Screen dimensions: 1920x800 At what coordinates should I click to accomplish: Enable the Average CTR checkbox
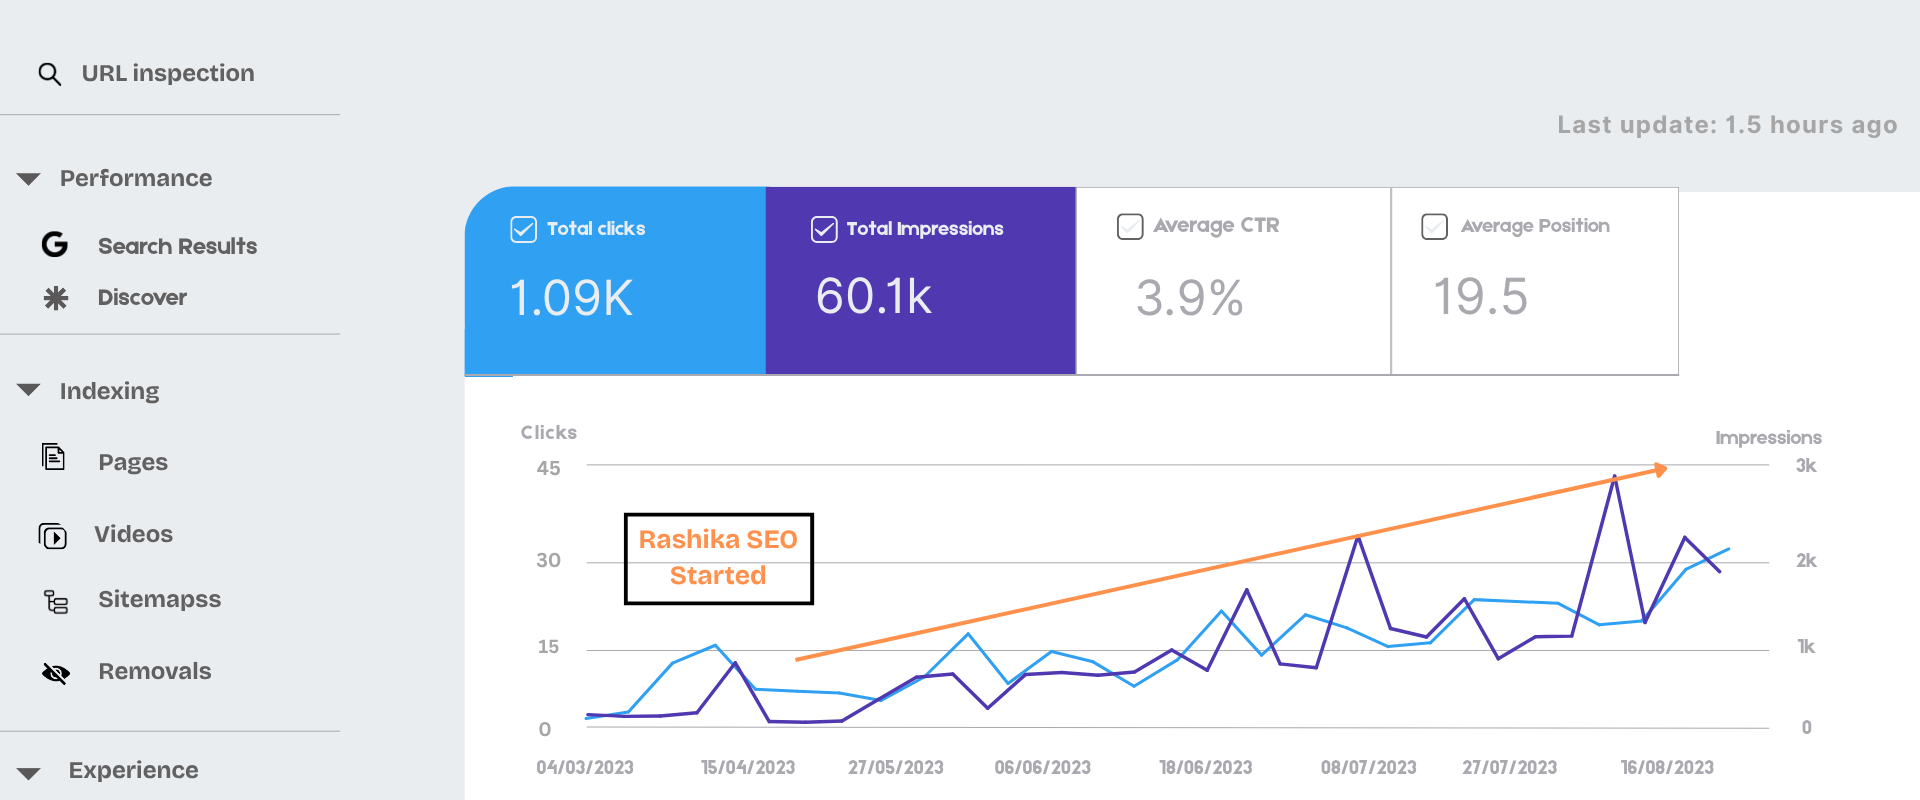[1130, 227]
